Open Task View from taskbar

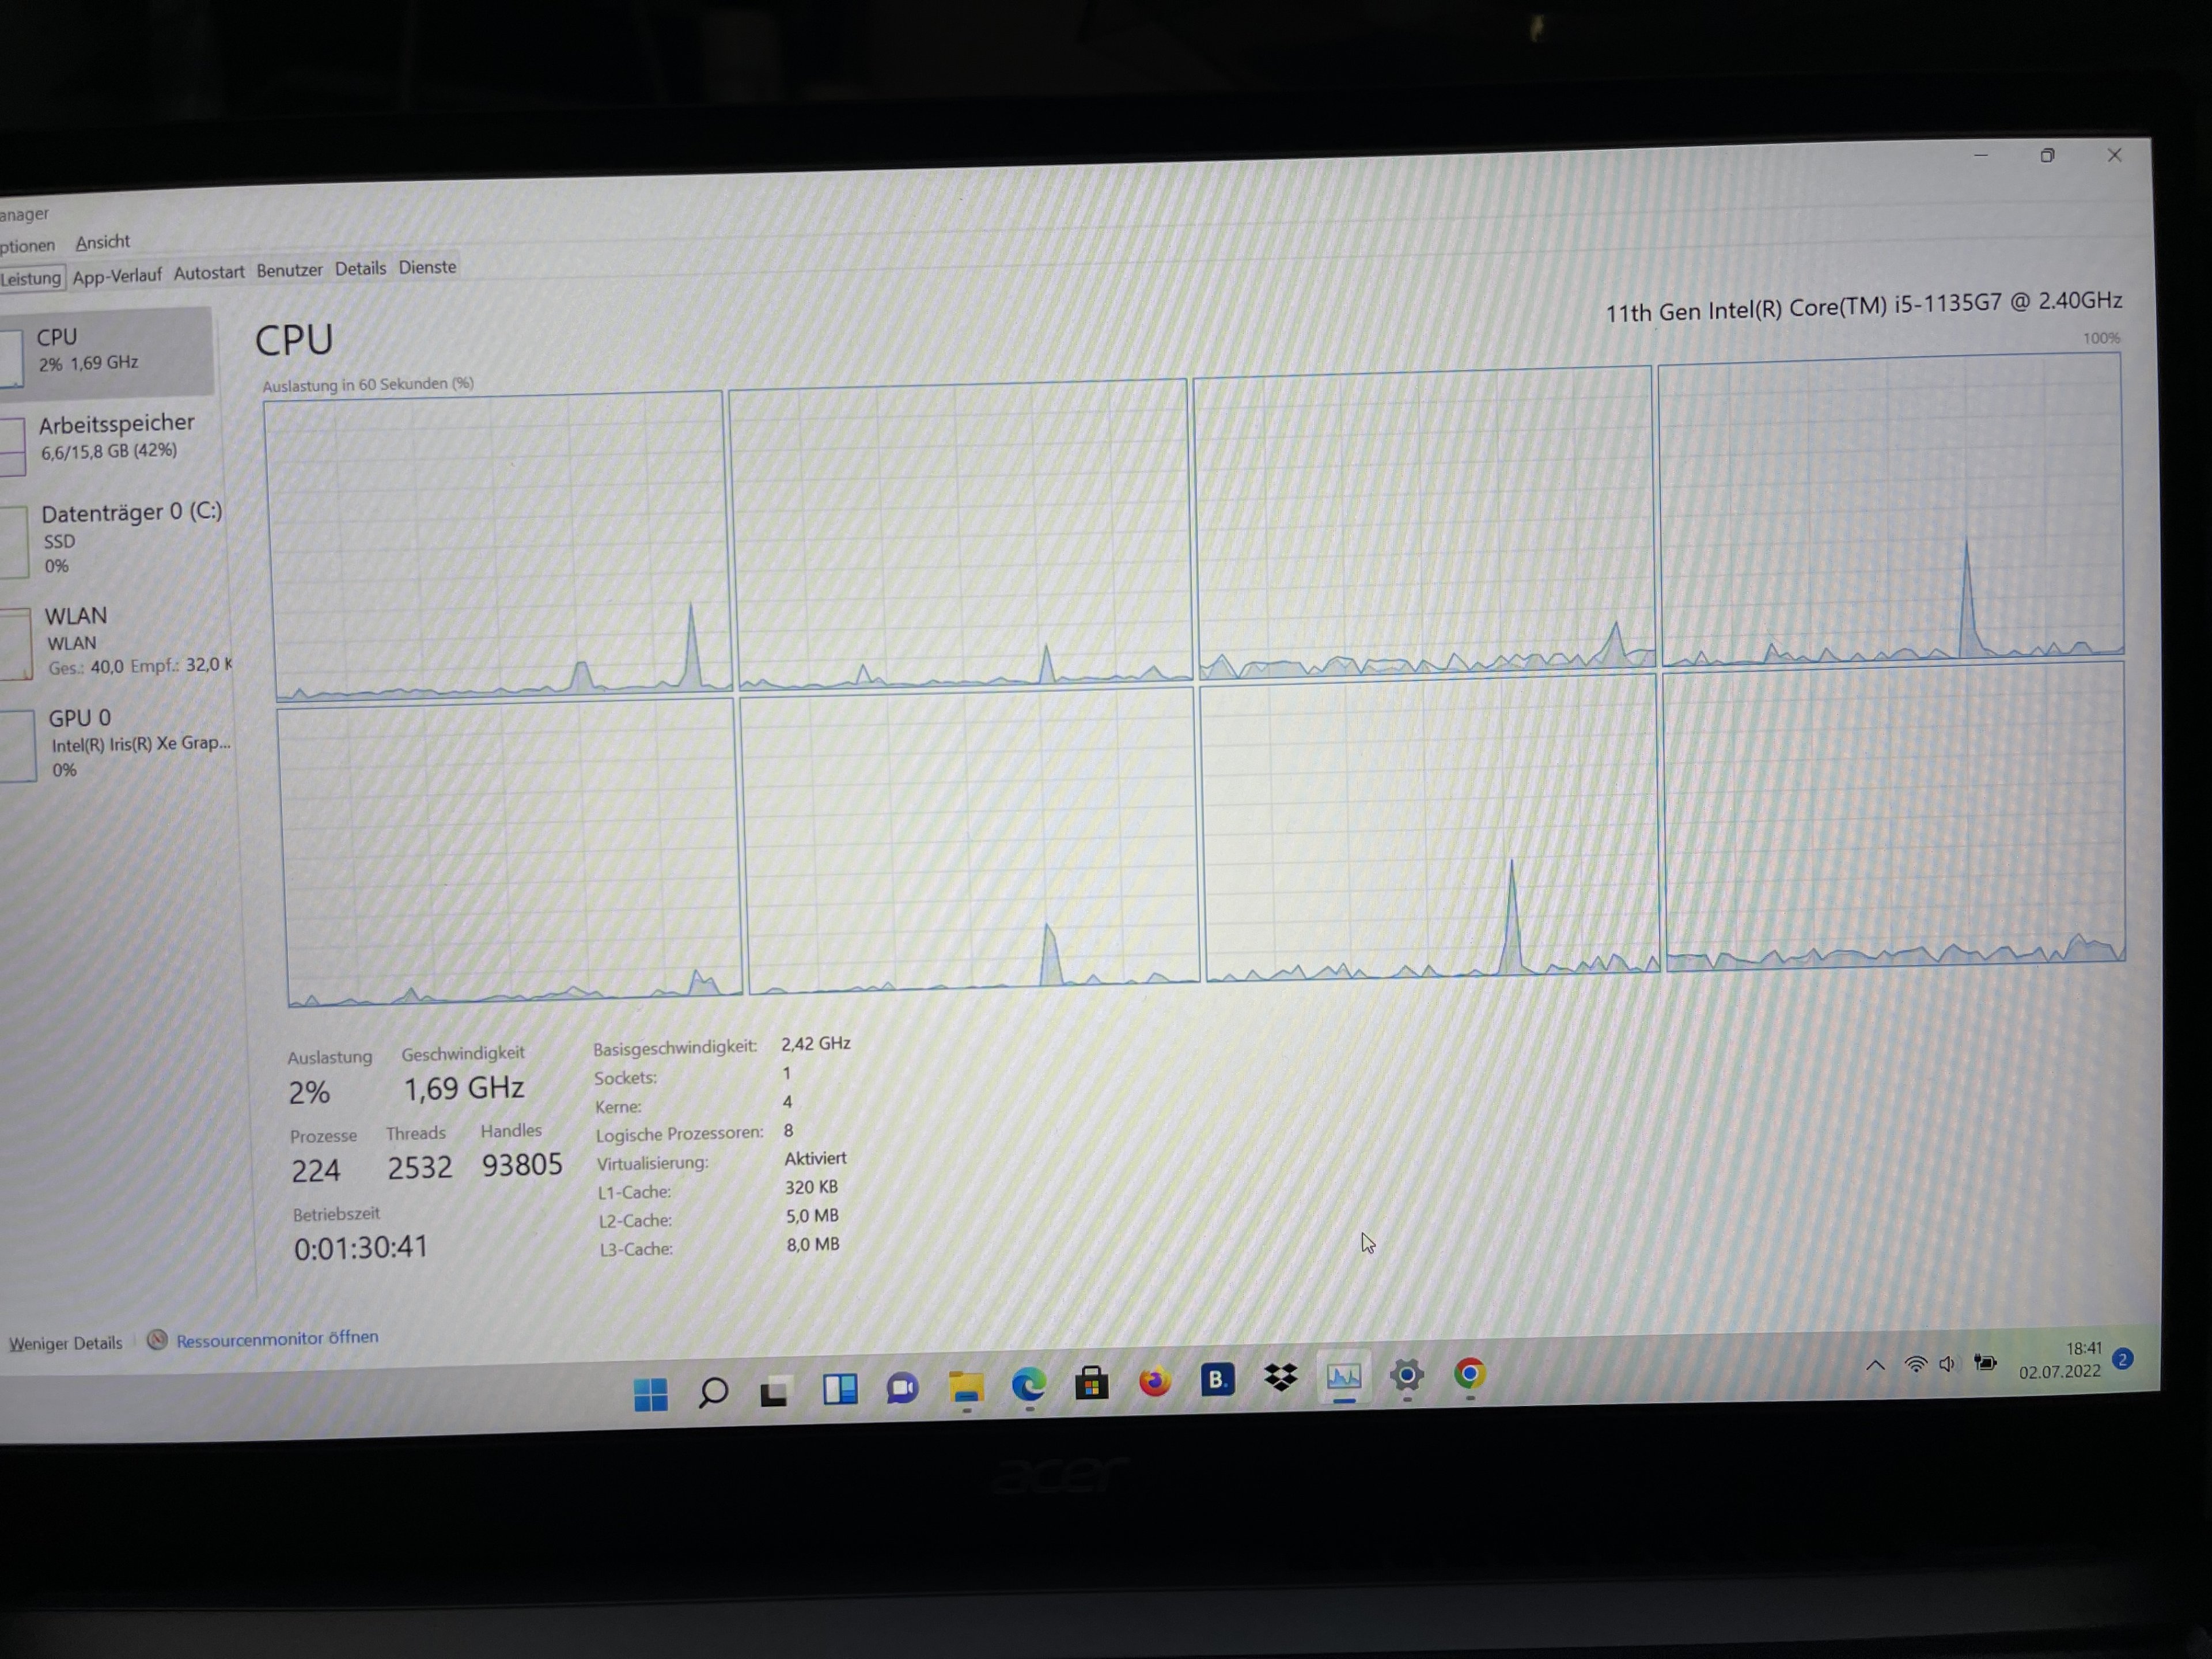click(x=775, y=1390)
